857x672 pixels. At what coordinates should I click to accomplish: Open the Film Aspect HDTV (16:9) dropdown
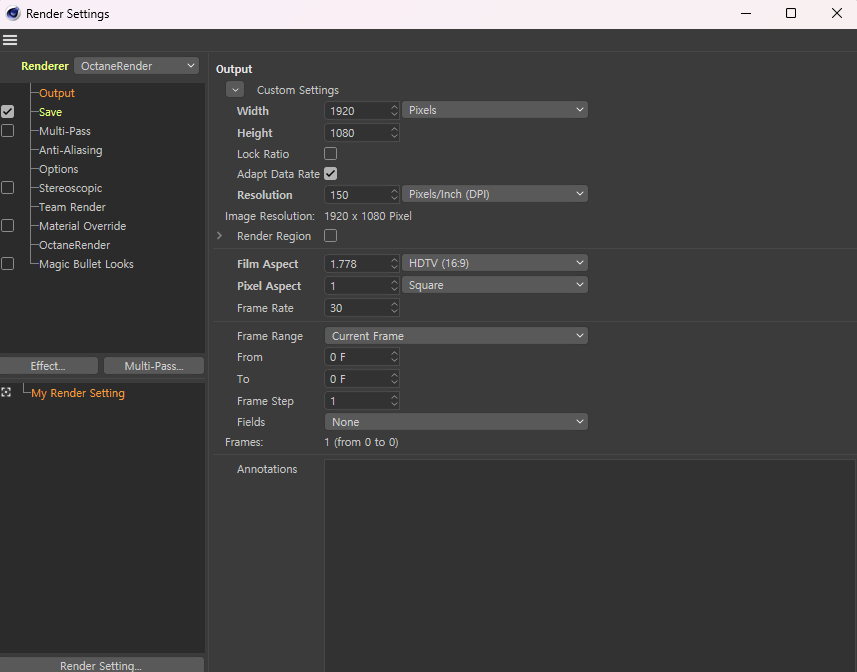point(495,263)
